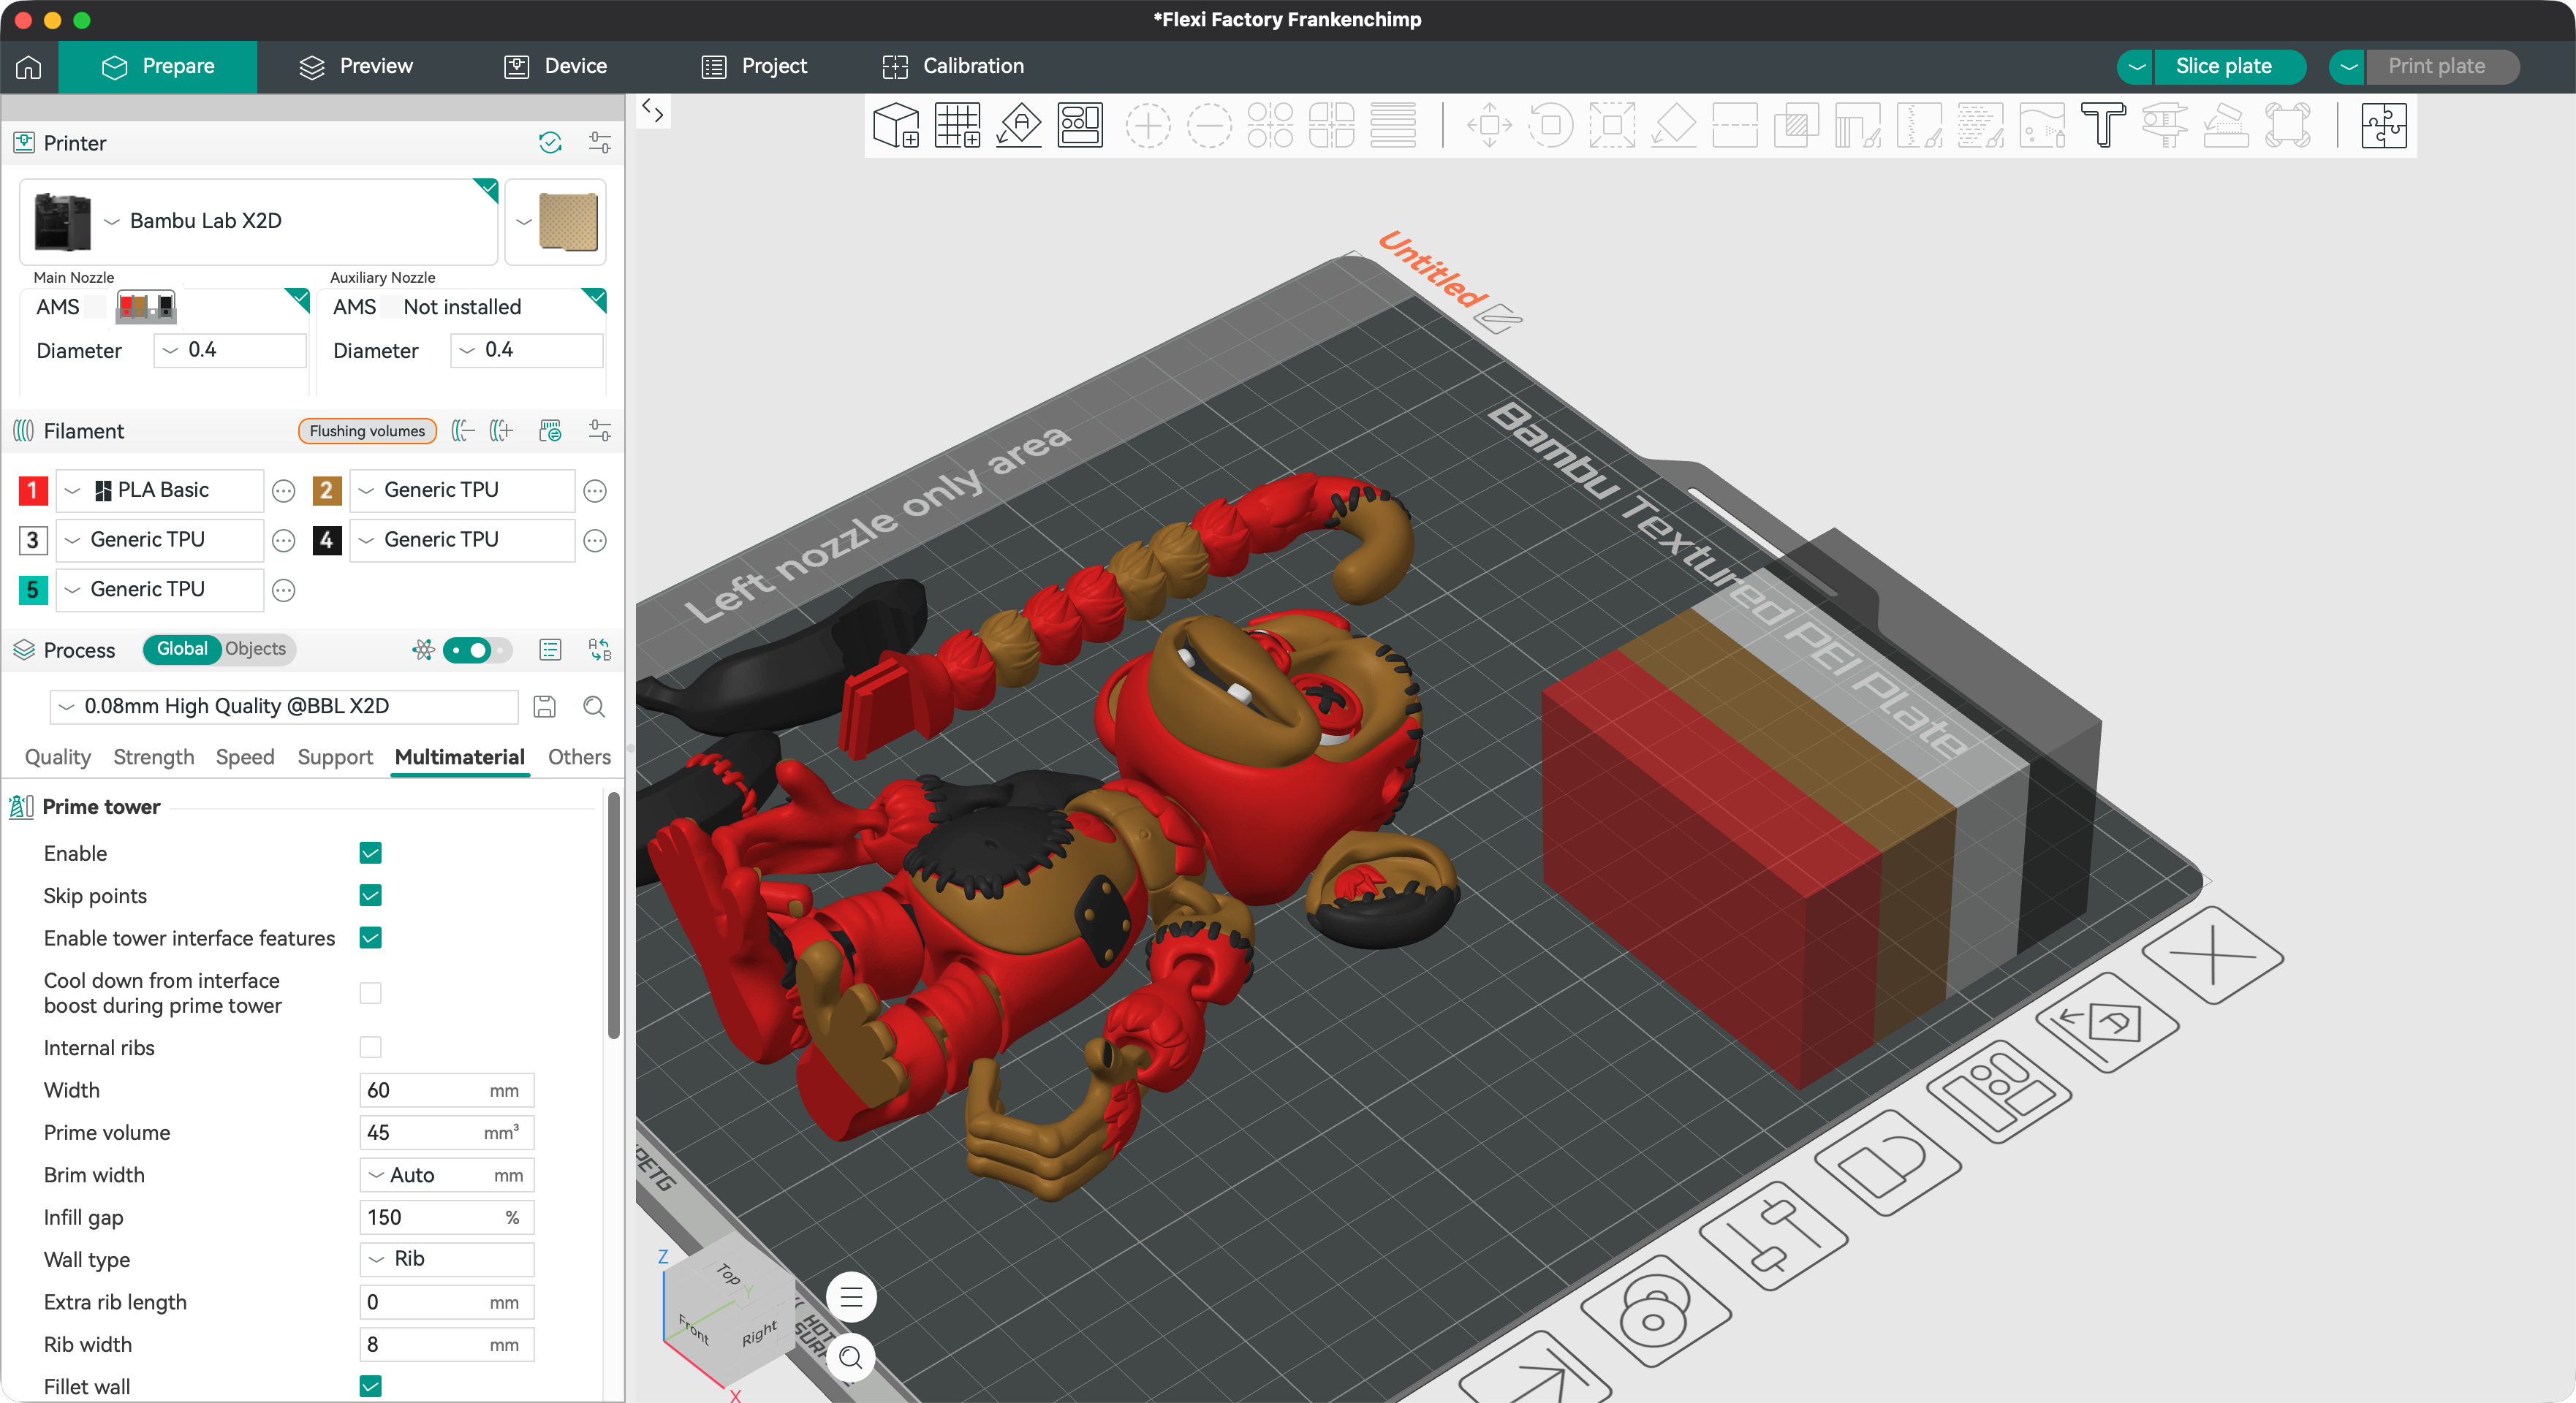The image size is (2576, 1403).
Task: Select the Text shape tool
Action: coord(2103,126)
